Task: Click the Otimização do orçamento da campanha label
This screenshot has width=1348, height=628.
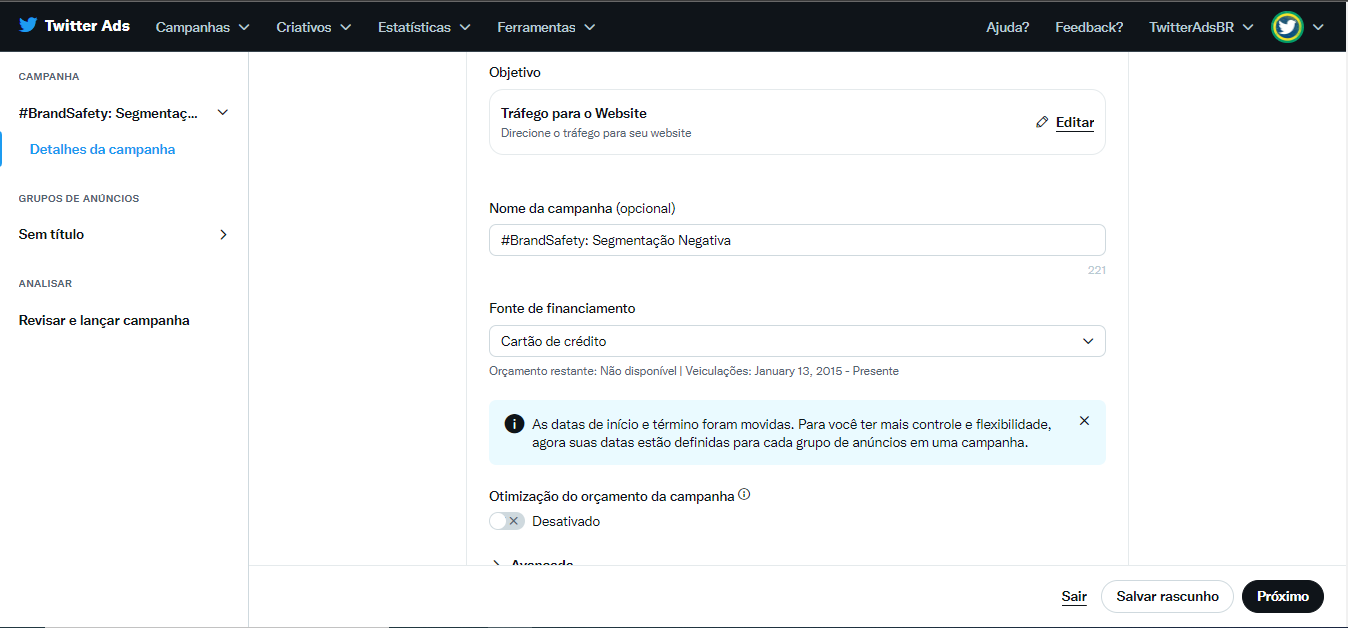Action: point(612,495)
